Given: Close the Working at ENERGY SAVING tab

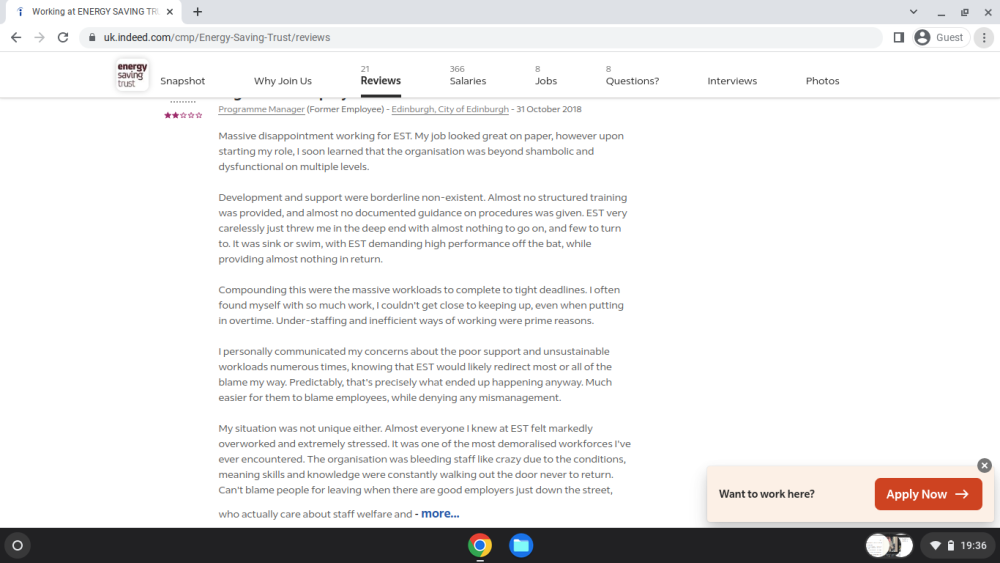Looking at the screenshot, I should (170, 11).
